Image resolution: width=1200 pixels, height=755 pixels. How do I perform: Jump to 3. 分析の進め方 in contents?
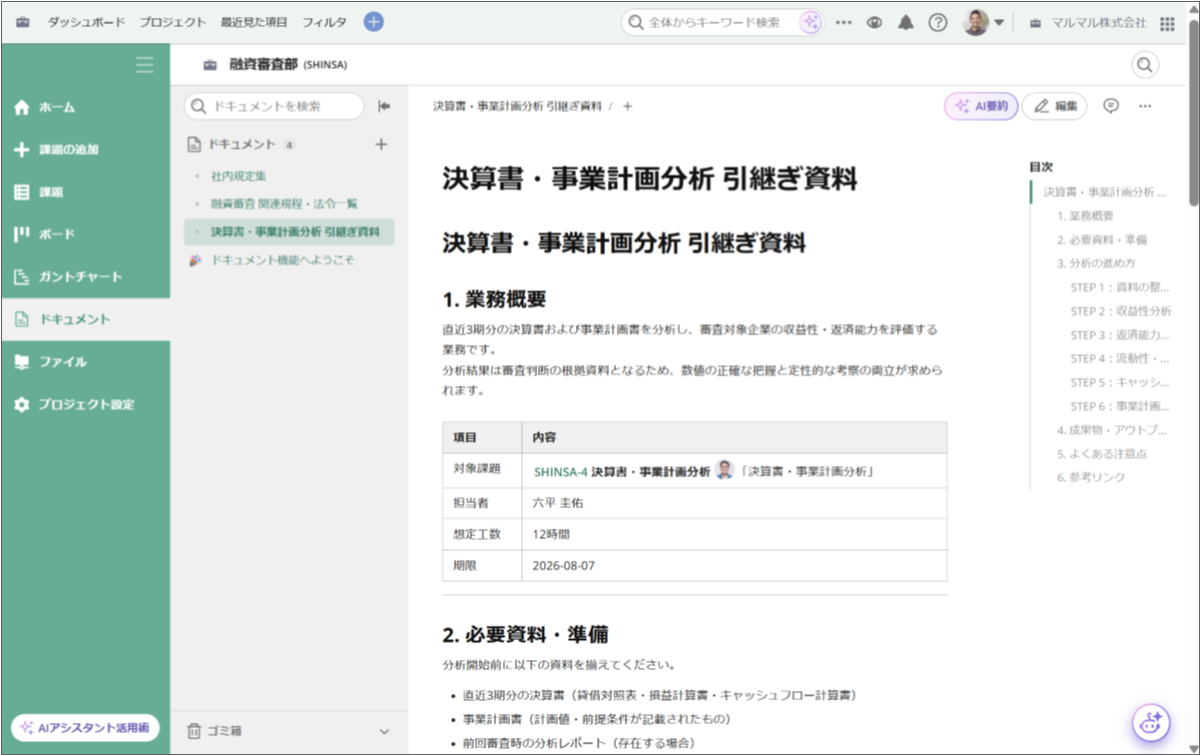point(1096,264)
